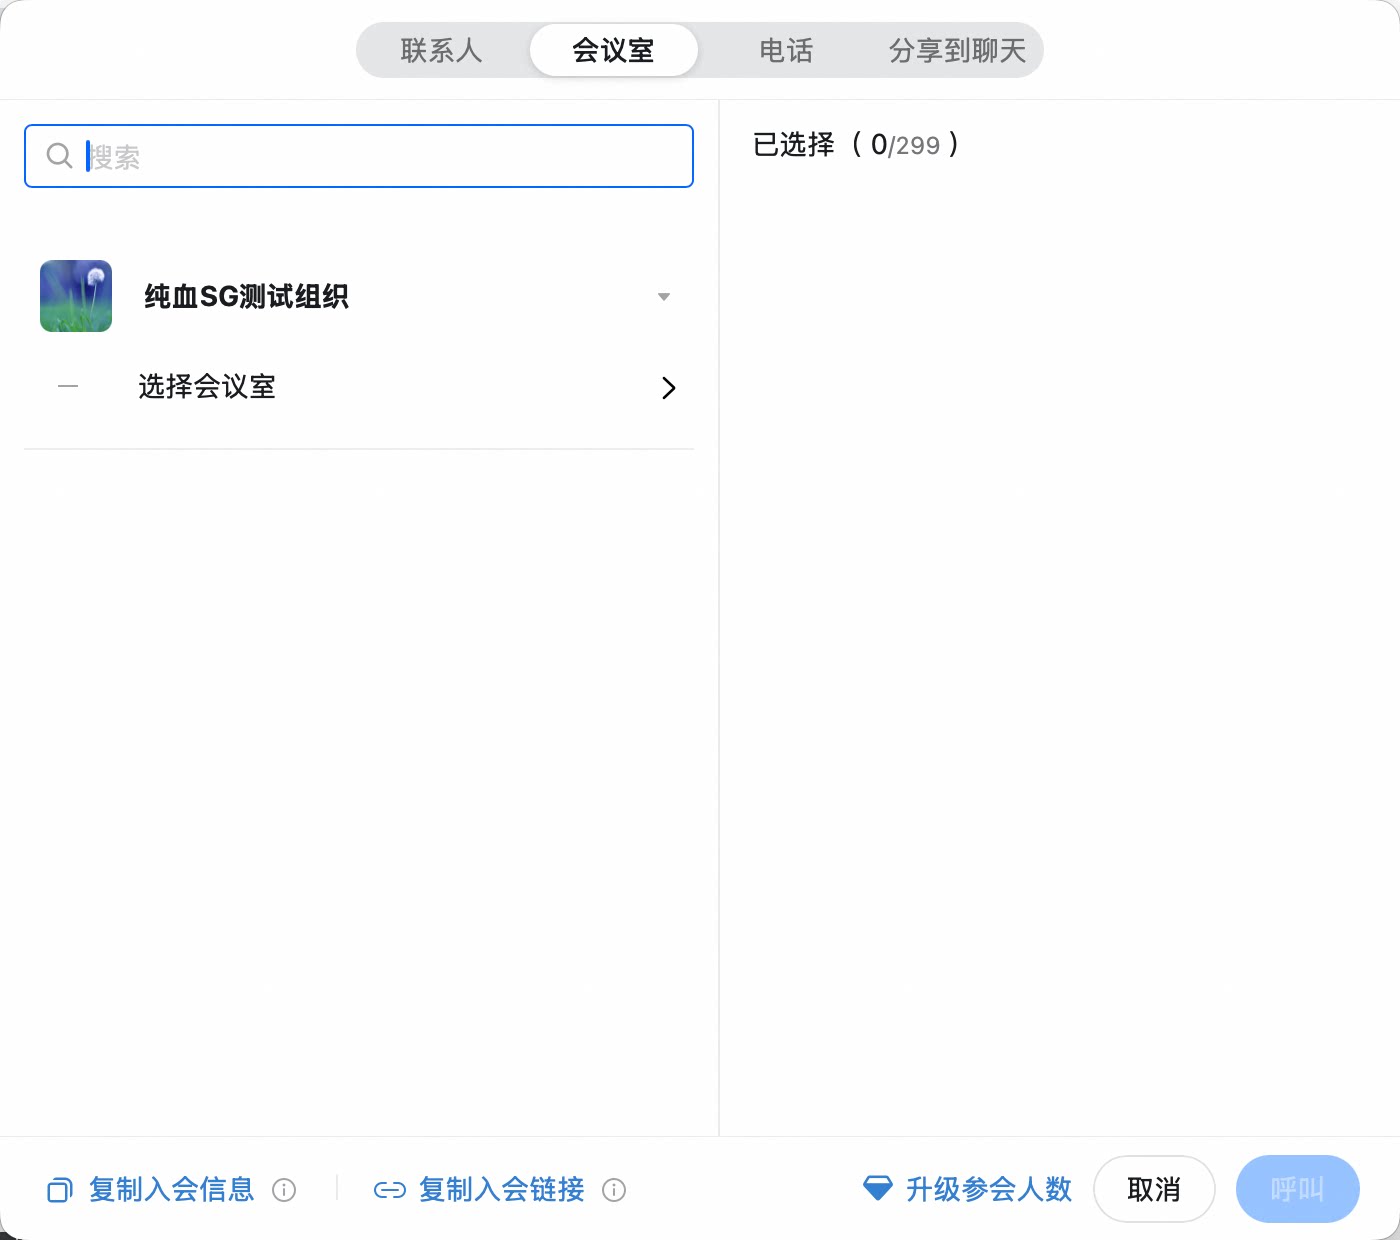1400x1240 pixels.
Task: Click dash icon left of 选择会议室
Action: [68, 387]
